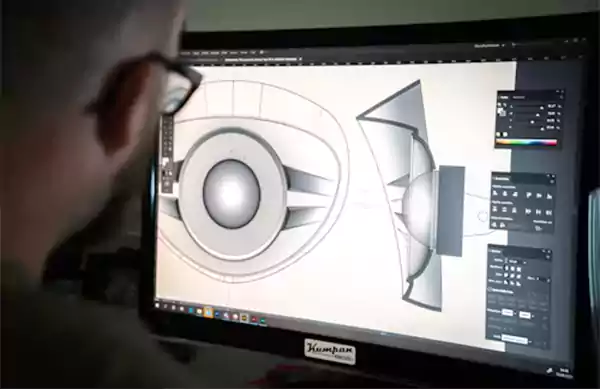This screenshot has width=600, height=390.
Task: Click the Cyan percentage value field
Action: click(x=552, y=106)
